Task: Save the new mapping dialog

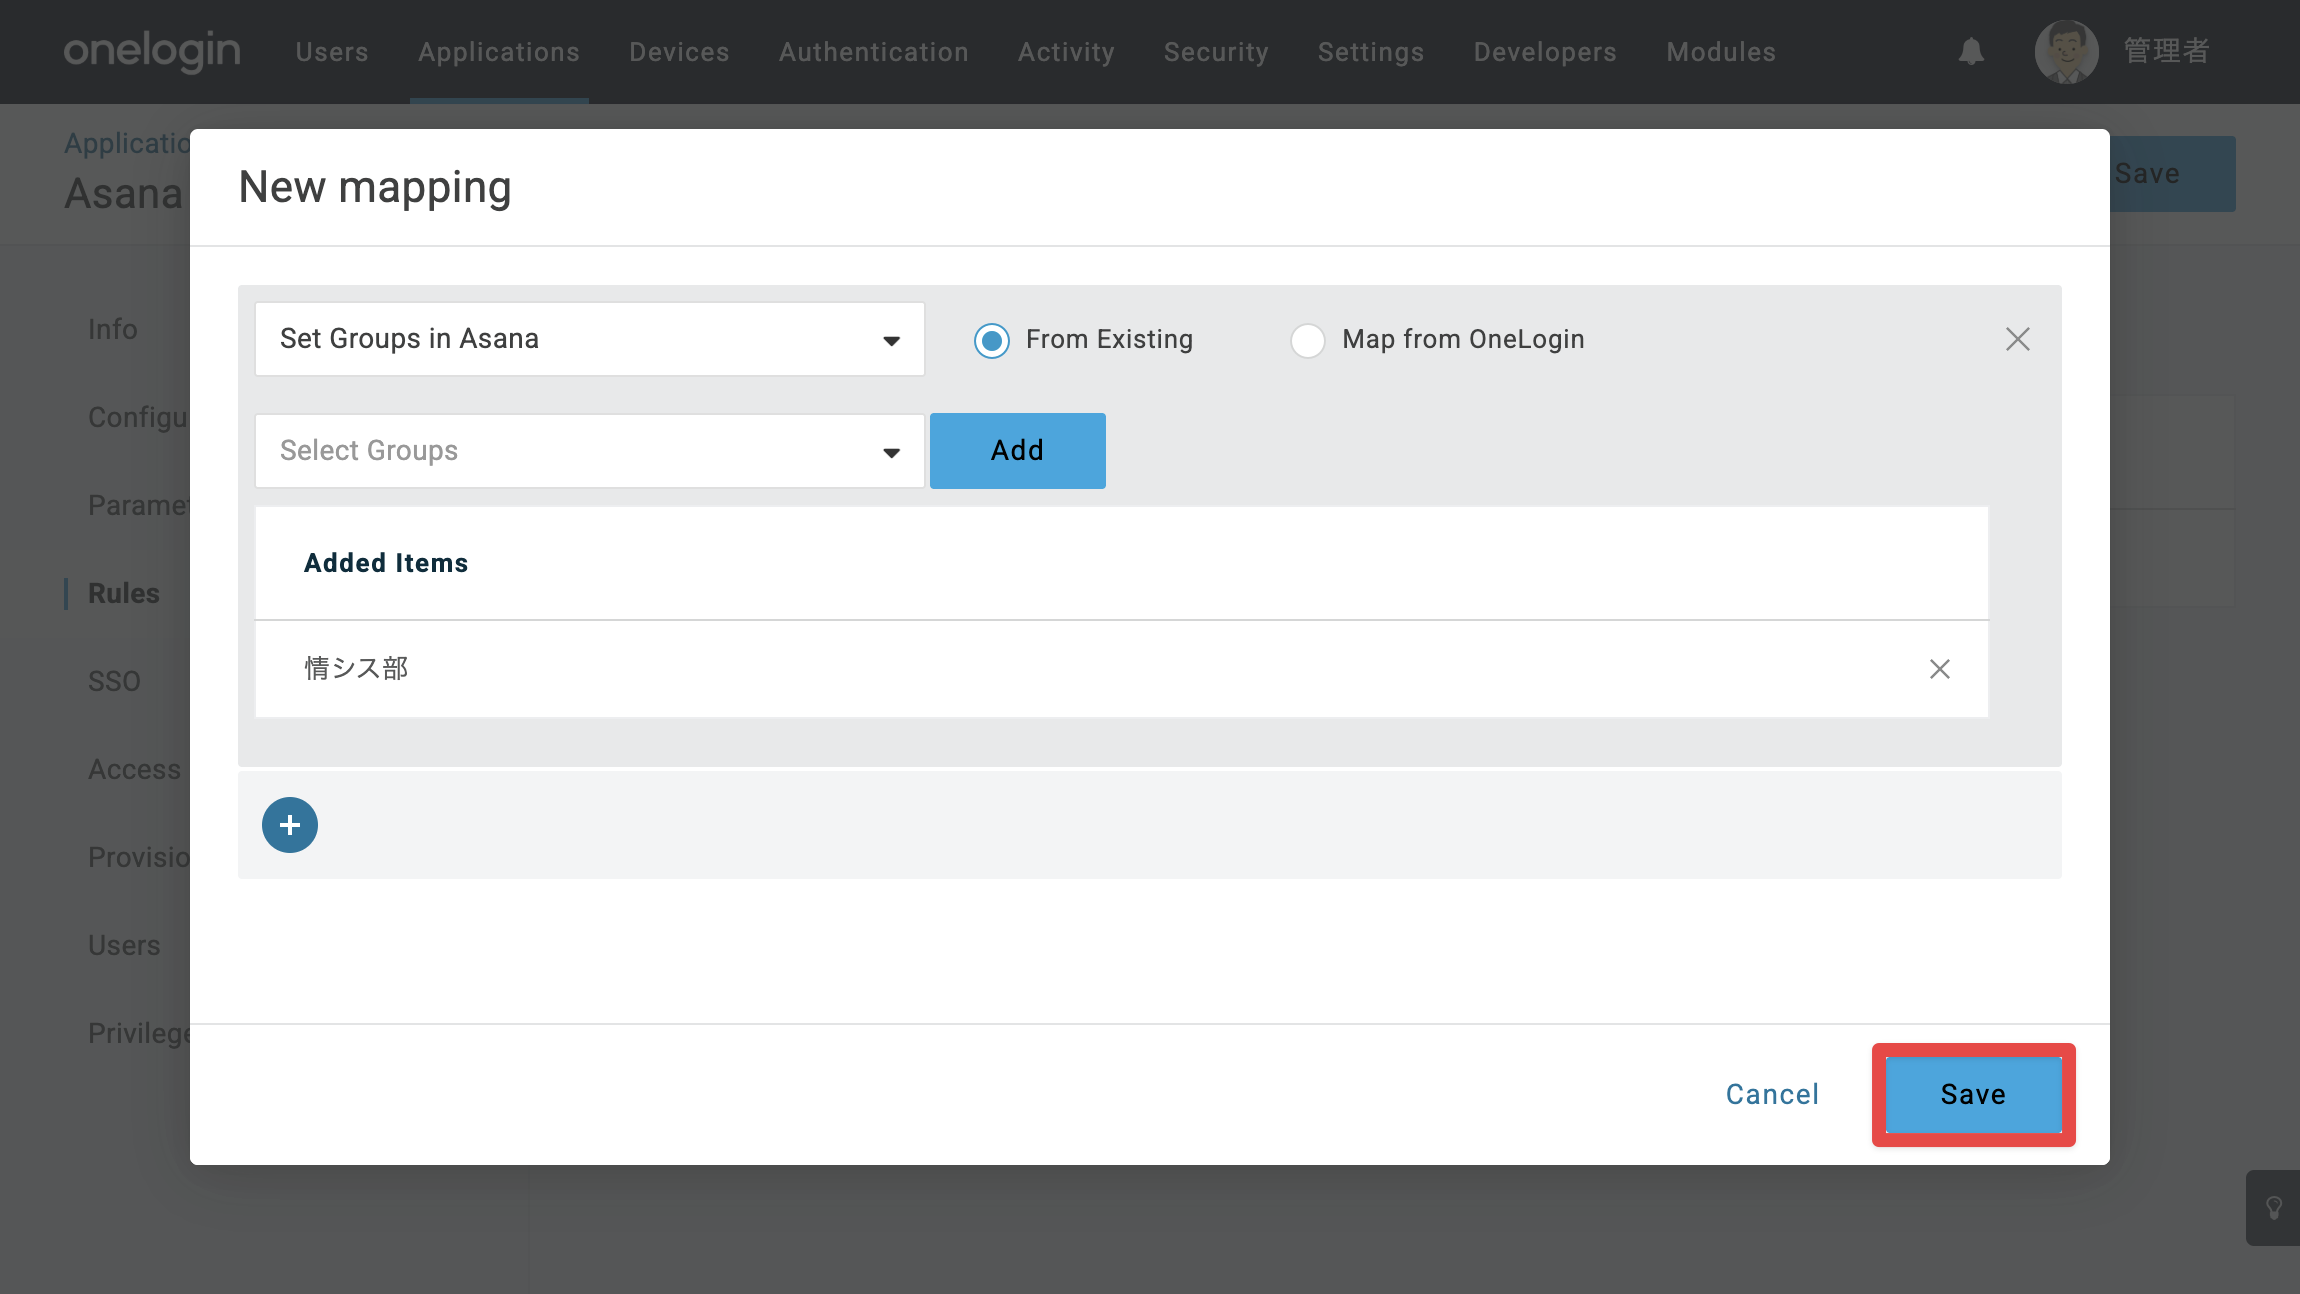Action: pos(1973,1094)
